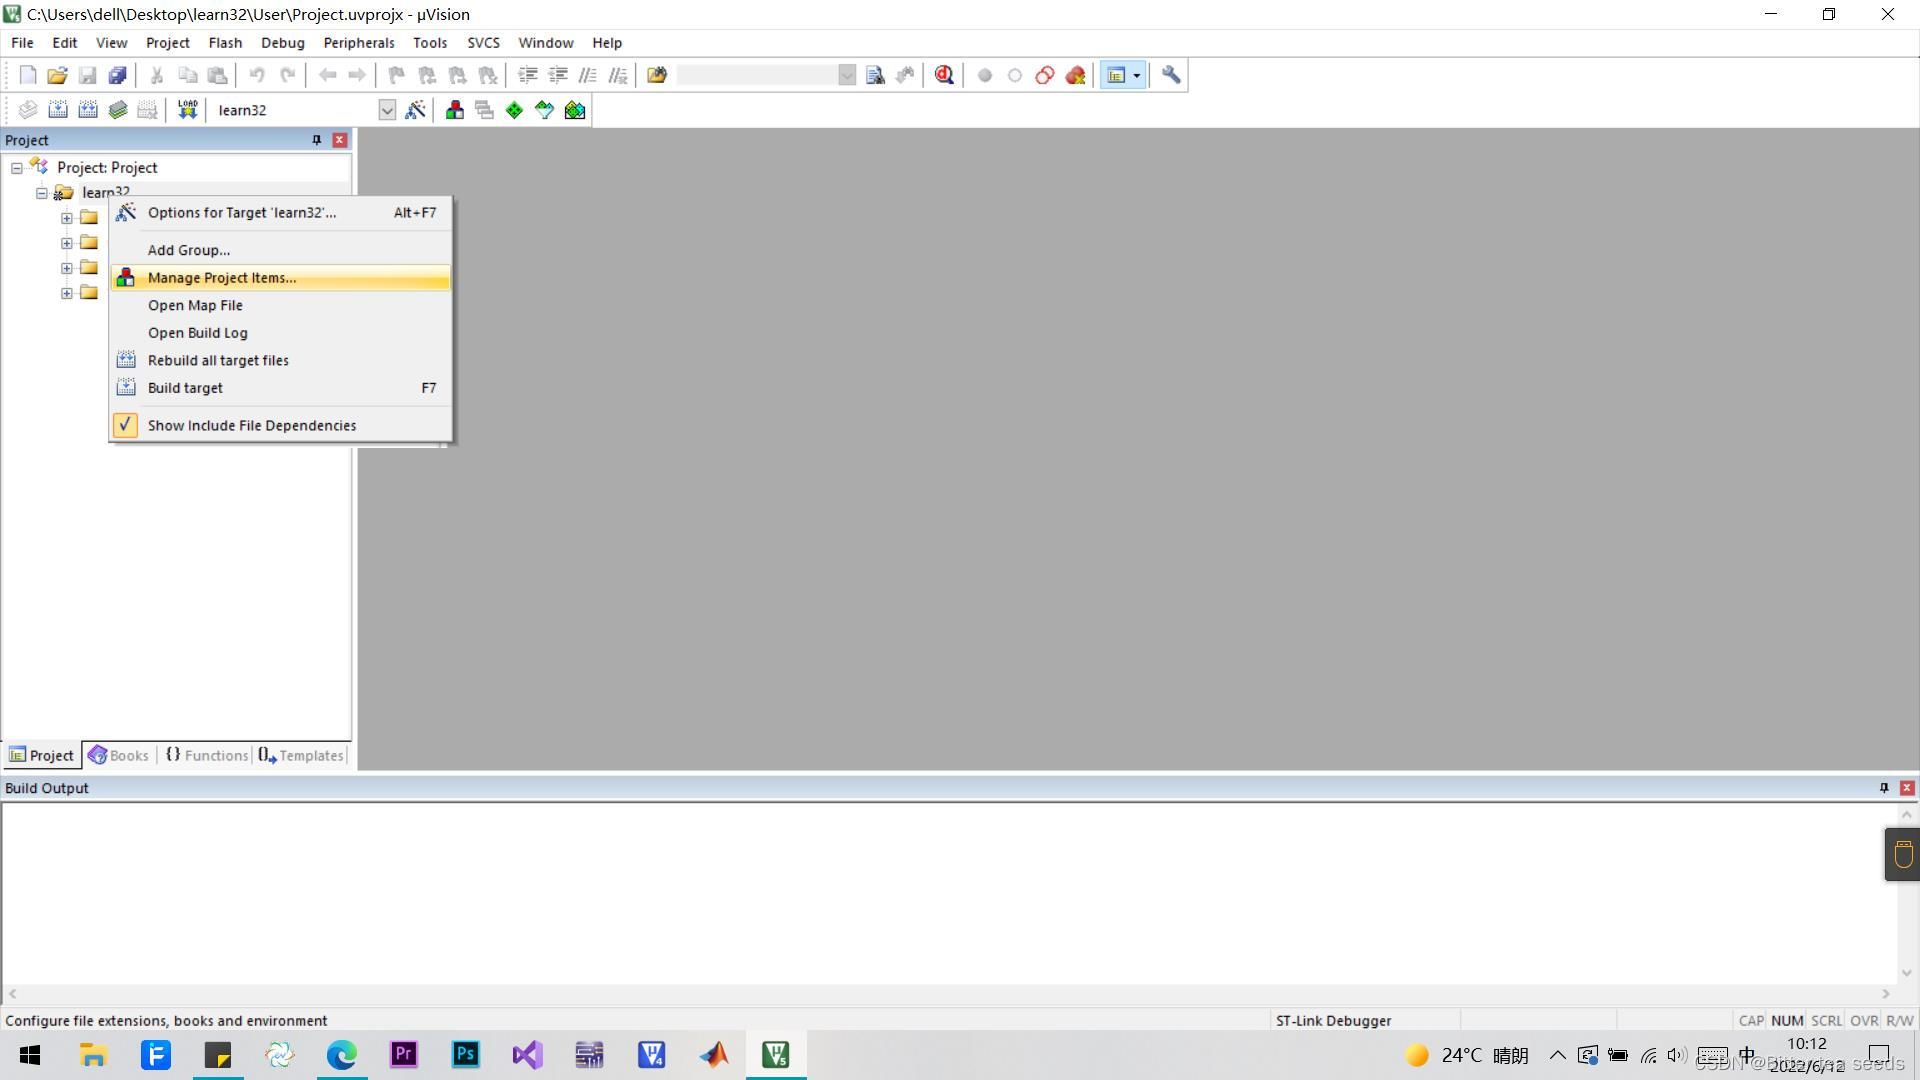
Task: Click Add Group in context menu
Action: [x=189, y=250]
